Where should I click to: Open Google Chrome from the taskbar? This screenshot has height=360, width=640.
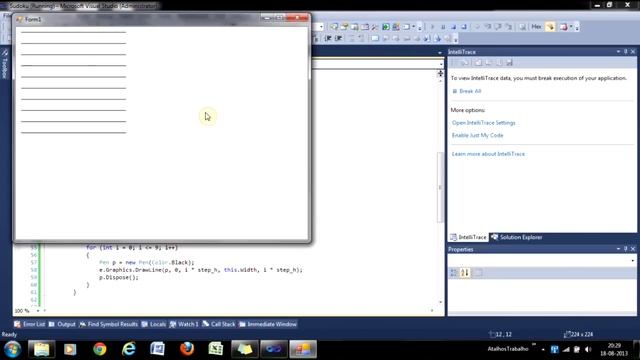pyautogui.click(x=100, y=349)
